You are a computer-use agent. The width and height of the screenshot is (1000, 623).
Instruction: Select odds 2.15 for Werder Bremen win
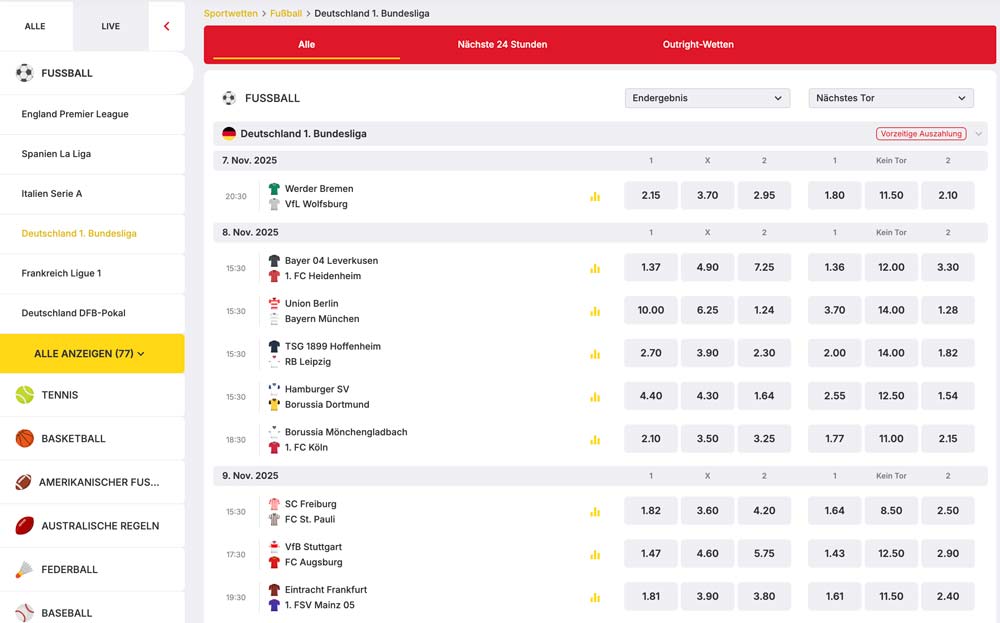coord(650,196)
